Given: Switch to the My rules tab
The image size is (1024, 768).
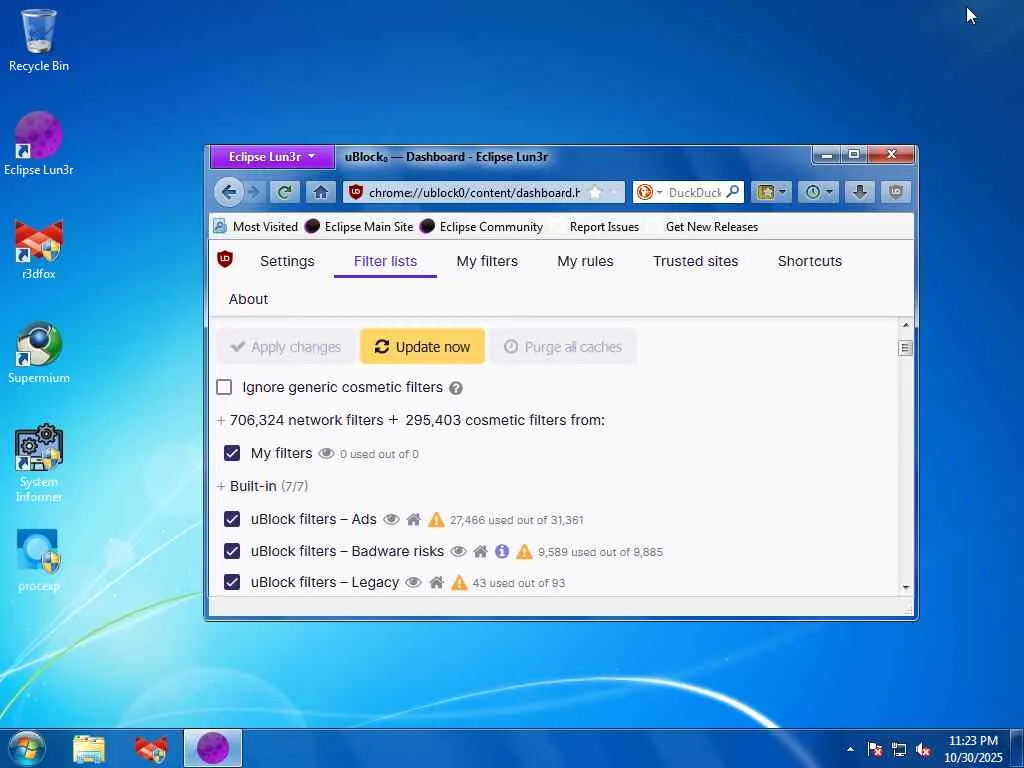Looking at the screenshot, I should [585, 261].
